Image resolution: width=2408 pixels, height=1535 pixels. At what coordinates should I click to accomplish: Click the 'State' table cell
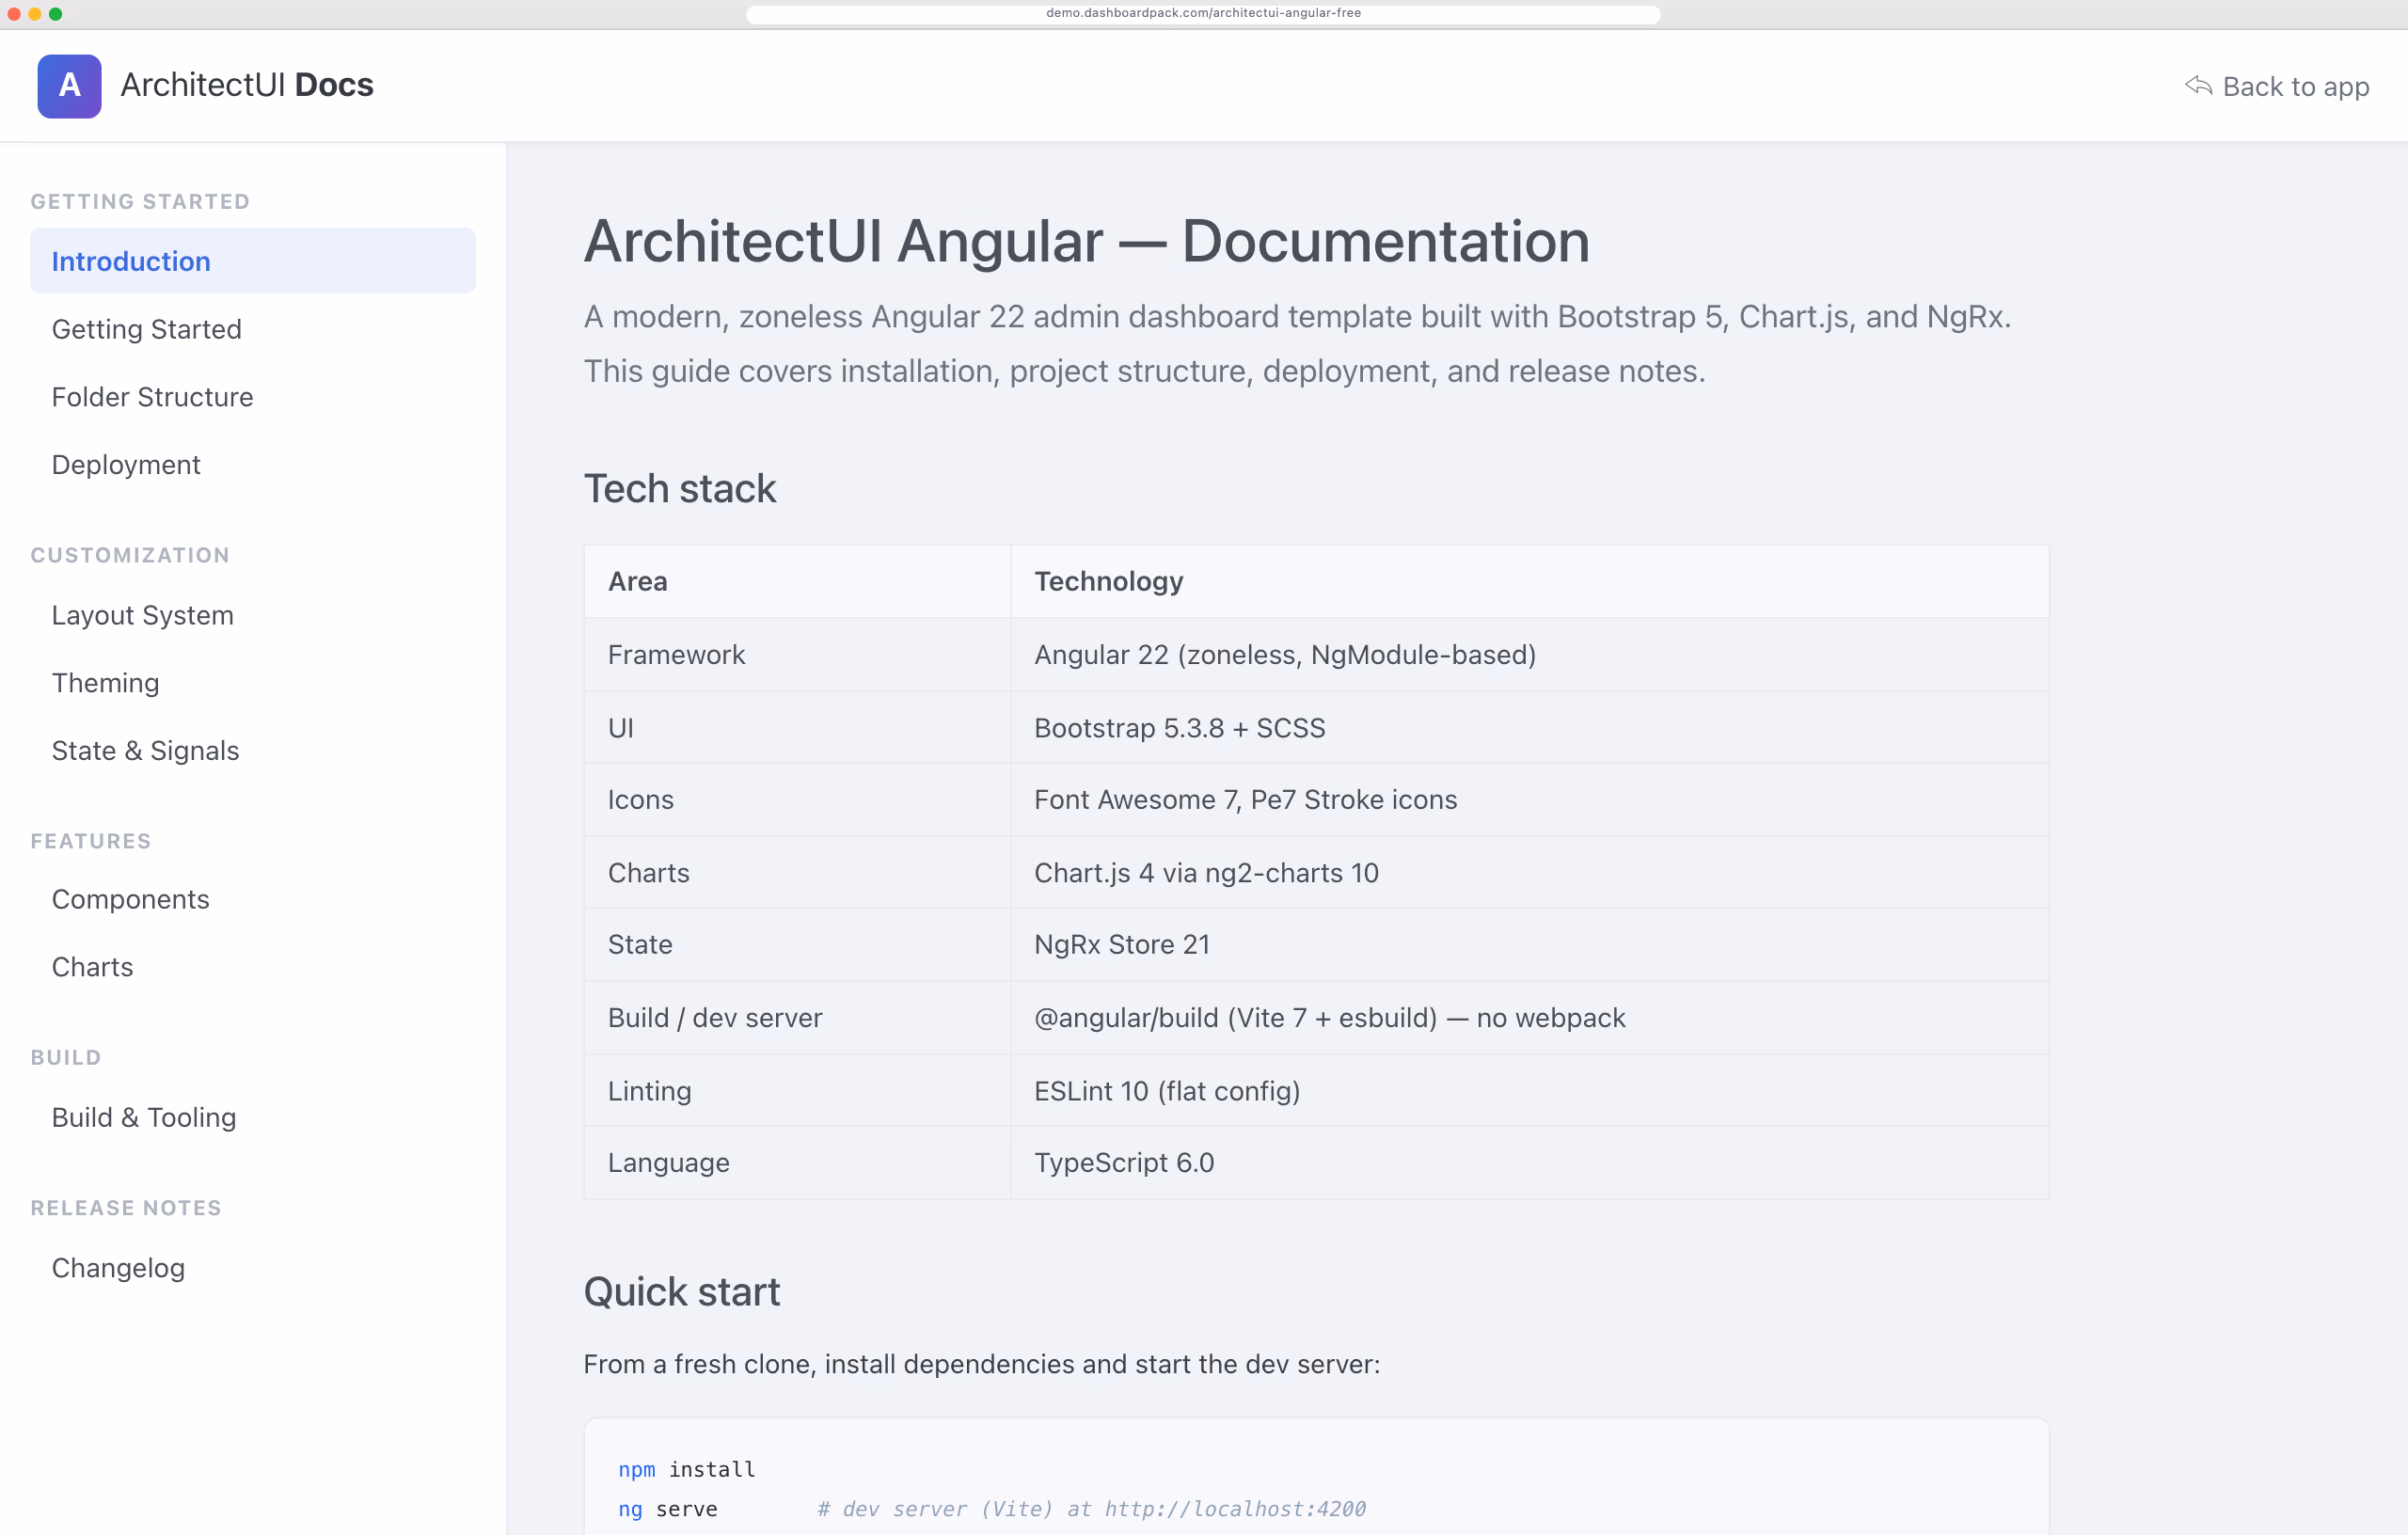[x=797, y=945]
